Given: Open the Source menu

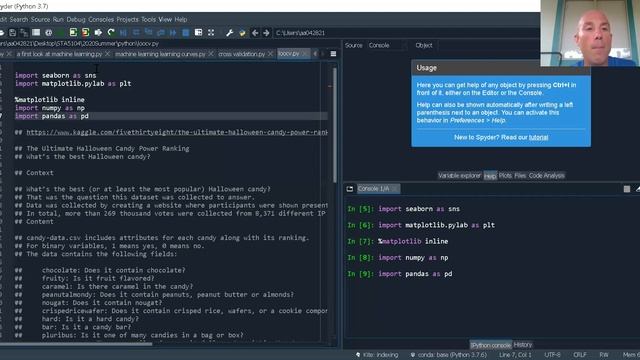Looking at the screenshot, I should [x=40, y=19].
